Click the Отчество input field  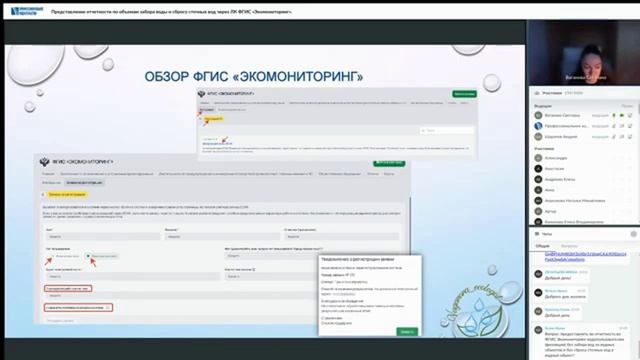(x=342, y=236)
